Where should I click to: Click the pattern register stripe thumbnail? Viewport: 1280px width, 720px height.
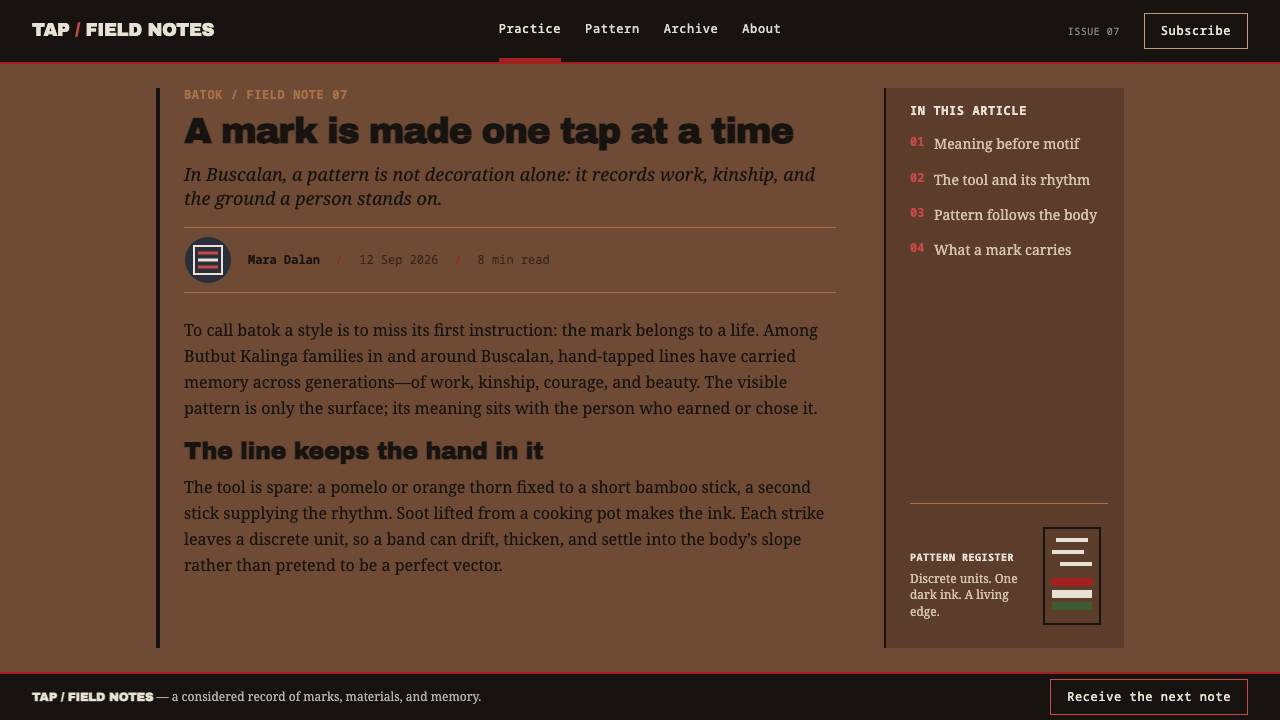(1072, 576)
